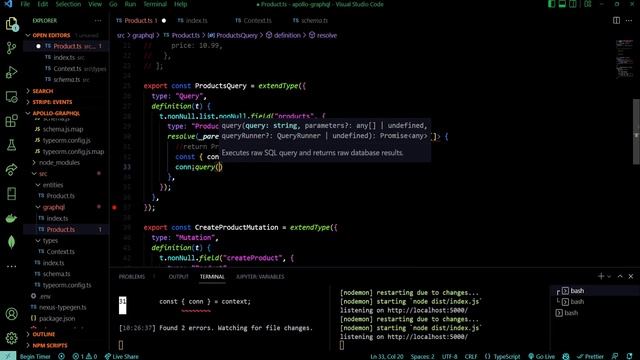Close the bottom terminal panel
The image size is (640, 360).
click(x=631, y=276)
